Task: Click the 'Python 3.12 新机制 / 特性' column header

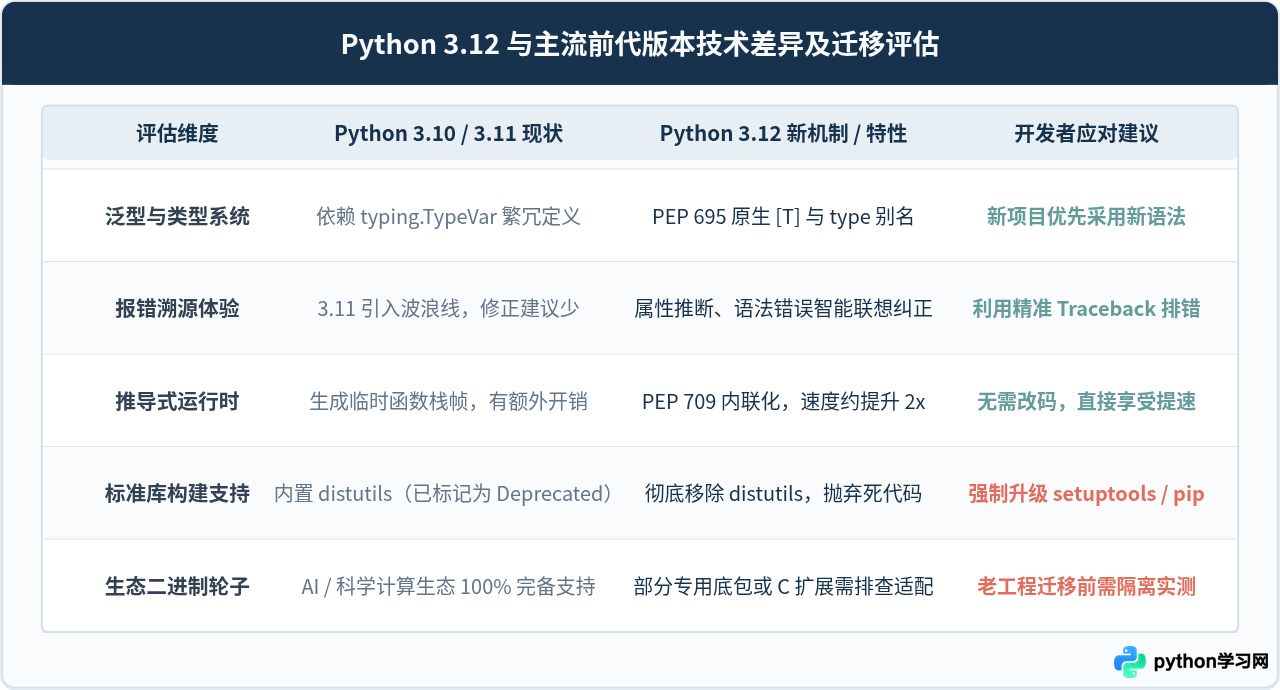Action: [783, 134]
